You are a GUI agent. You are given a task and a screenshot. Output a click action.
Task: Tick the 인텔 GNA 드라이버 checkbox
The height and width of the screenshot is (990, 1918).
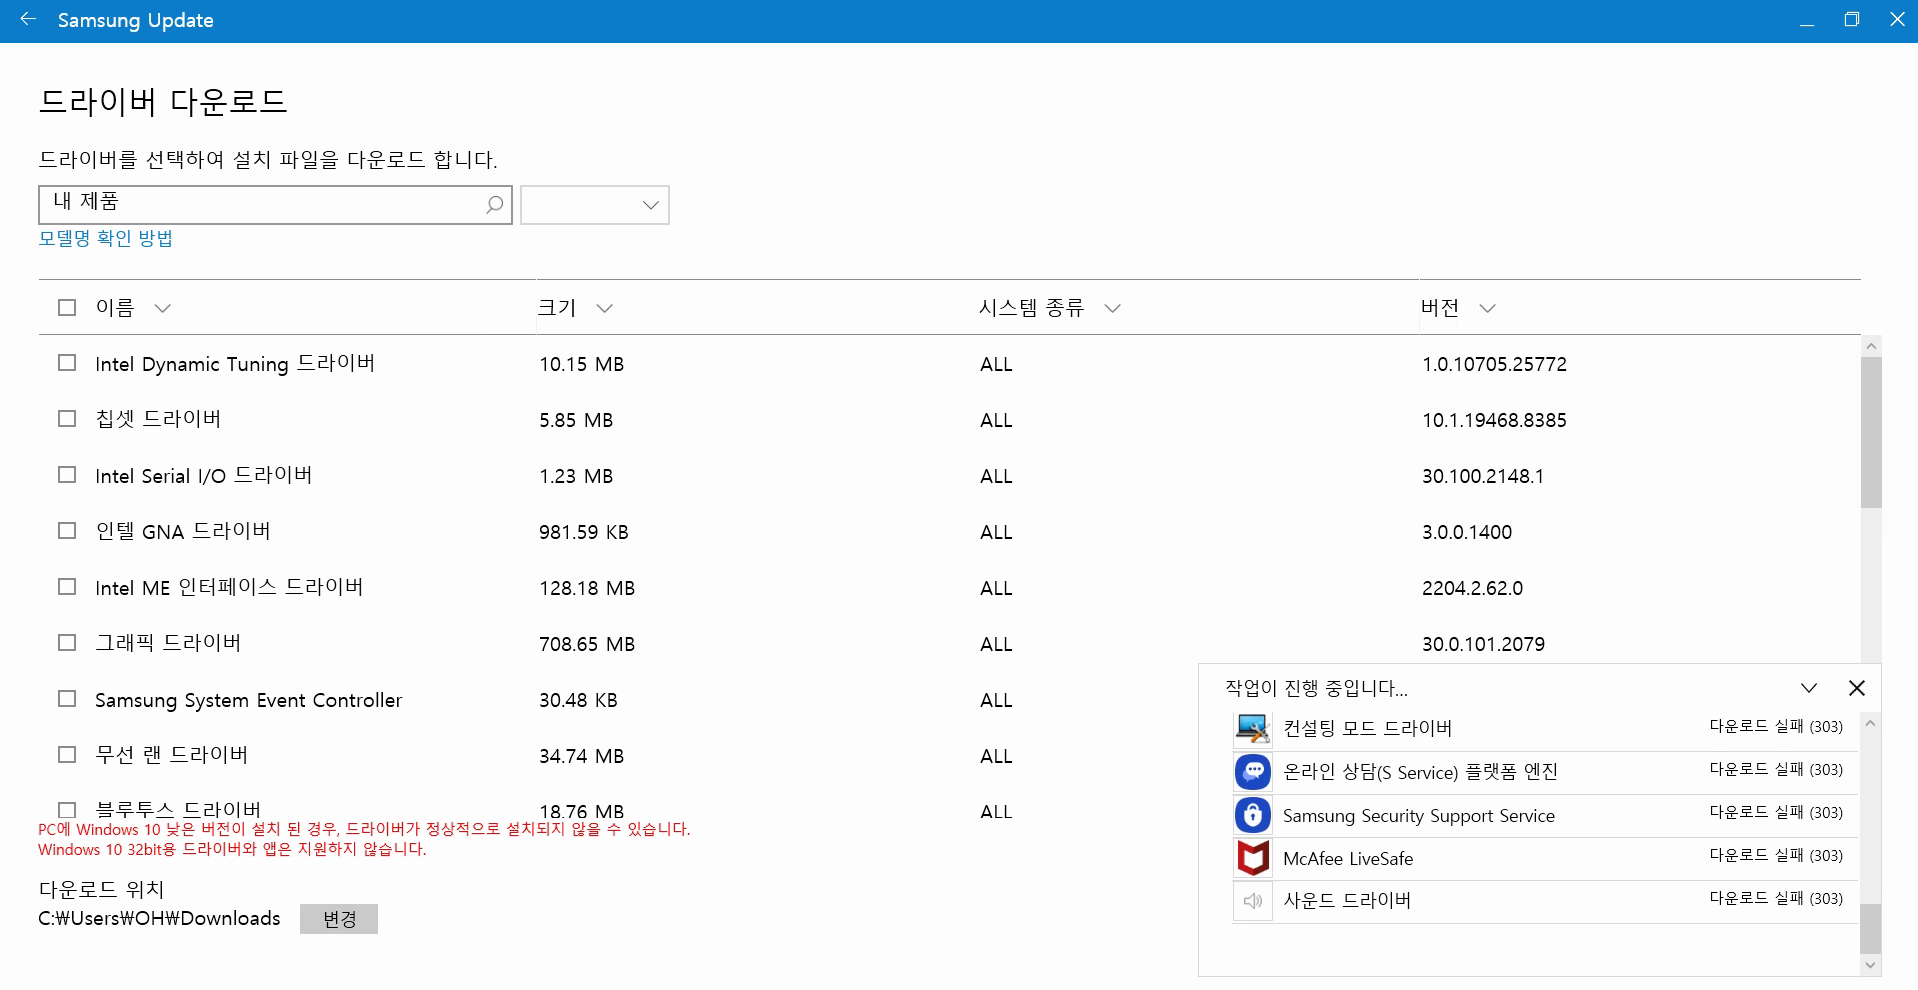(67, 531)
